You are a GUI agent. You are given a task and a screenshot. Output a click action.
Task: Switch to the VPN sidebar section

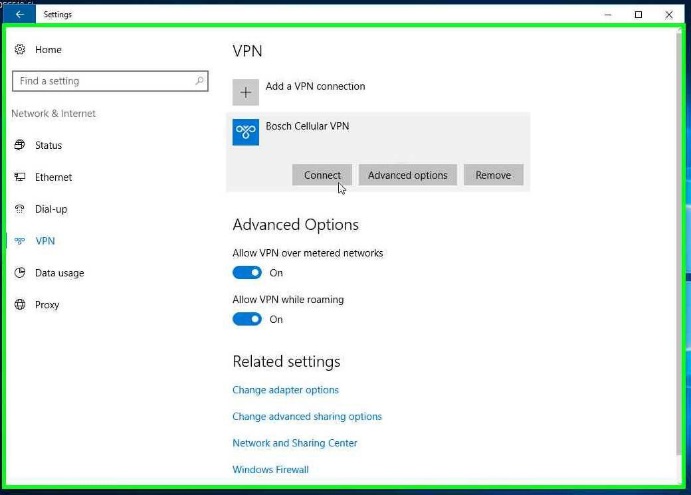[45, 241]
